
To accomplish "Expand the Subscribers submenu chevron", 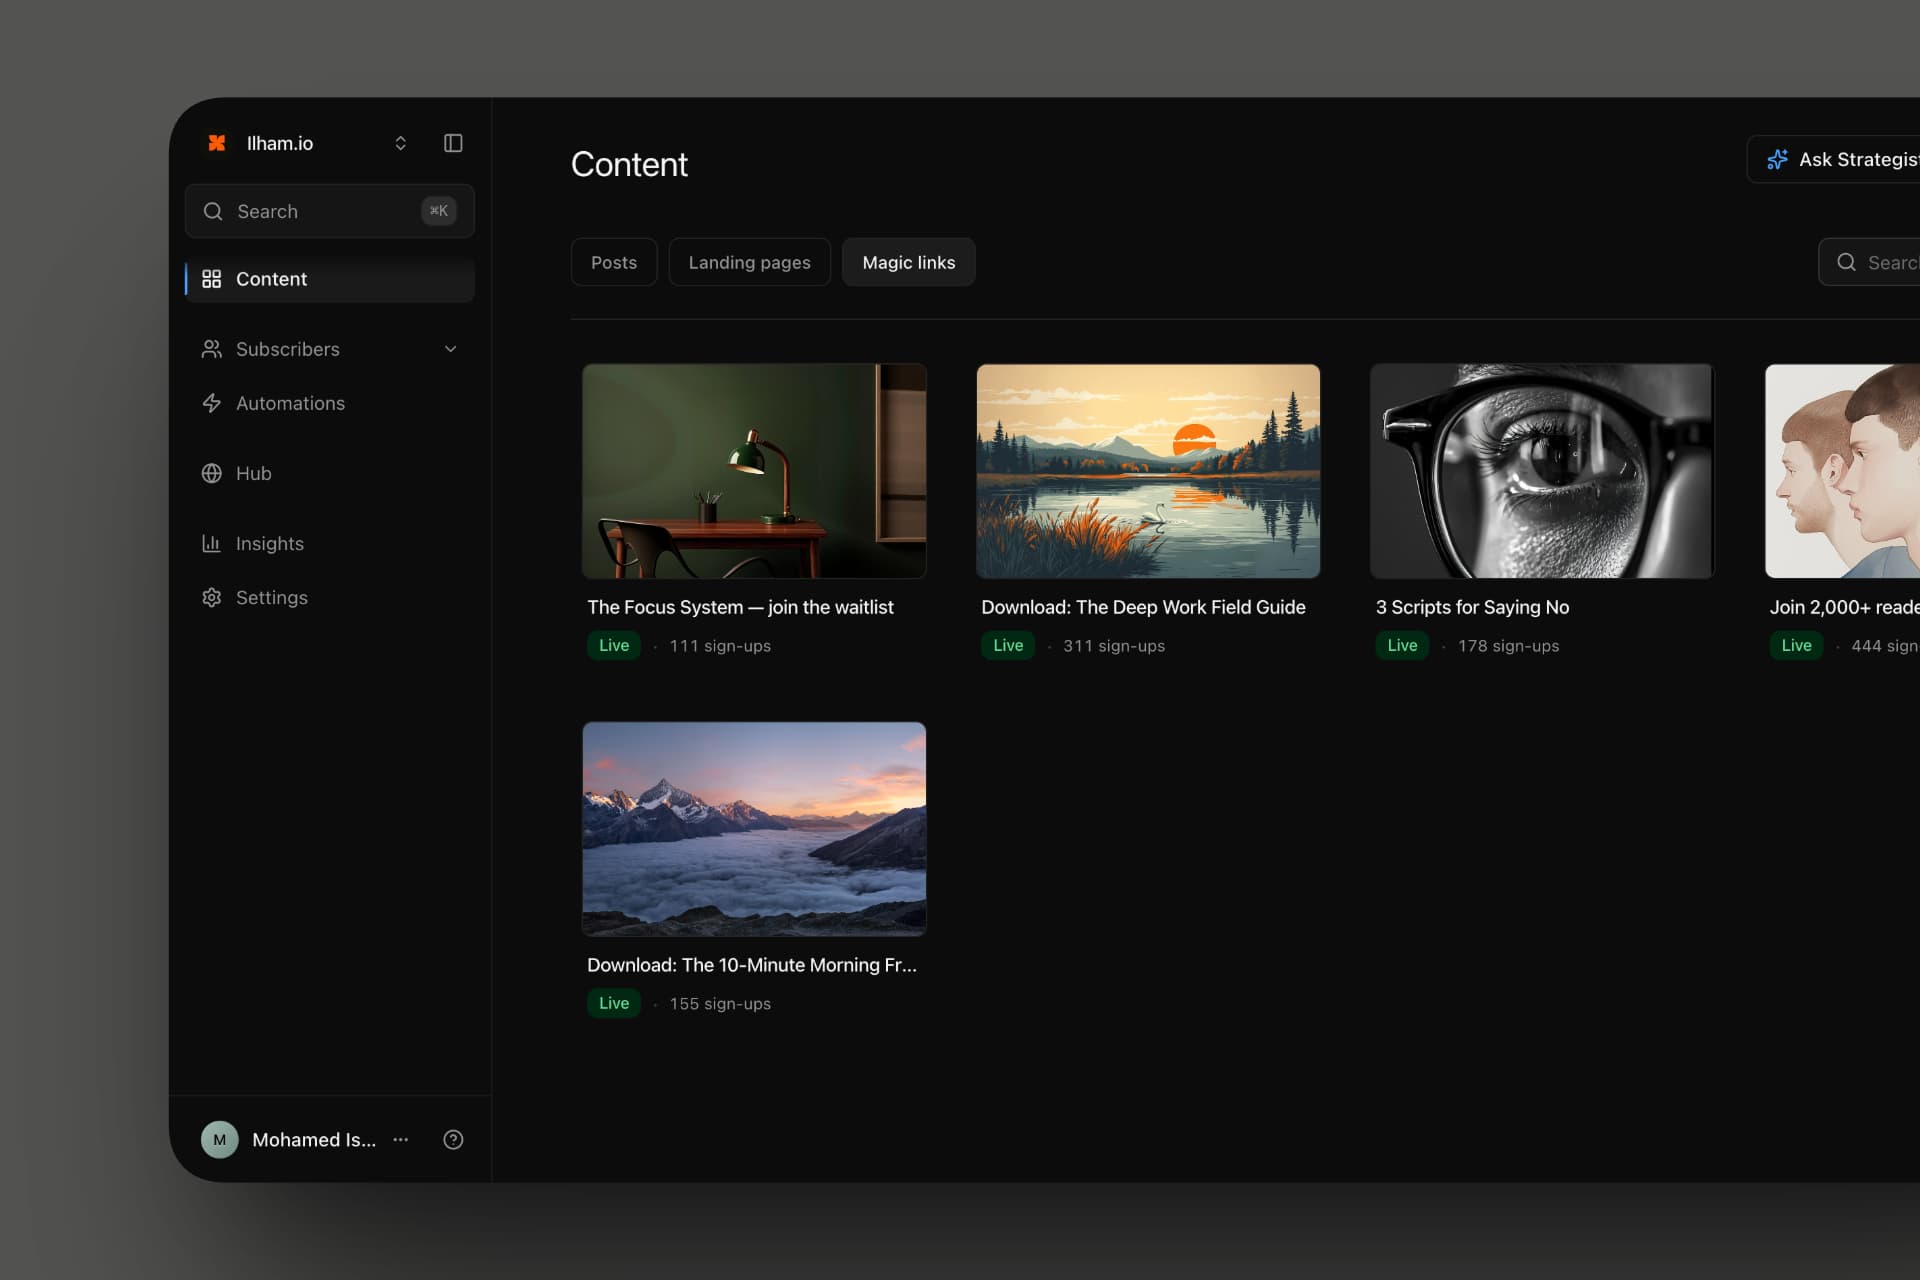I will tap(450, 349).
